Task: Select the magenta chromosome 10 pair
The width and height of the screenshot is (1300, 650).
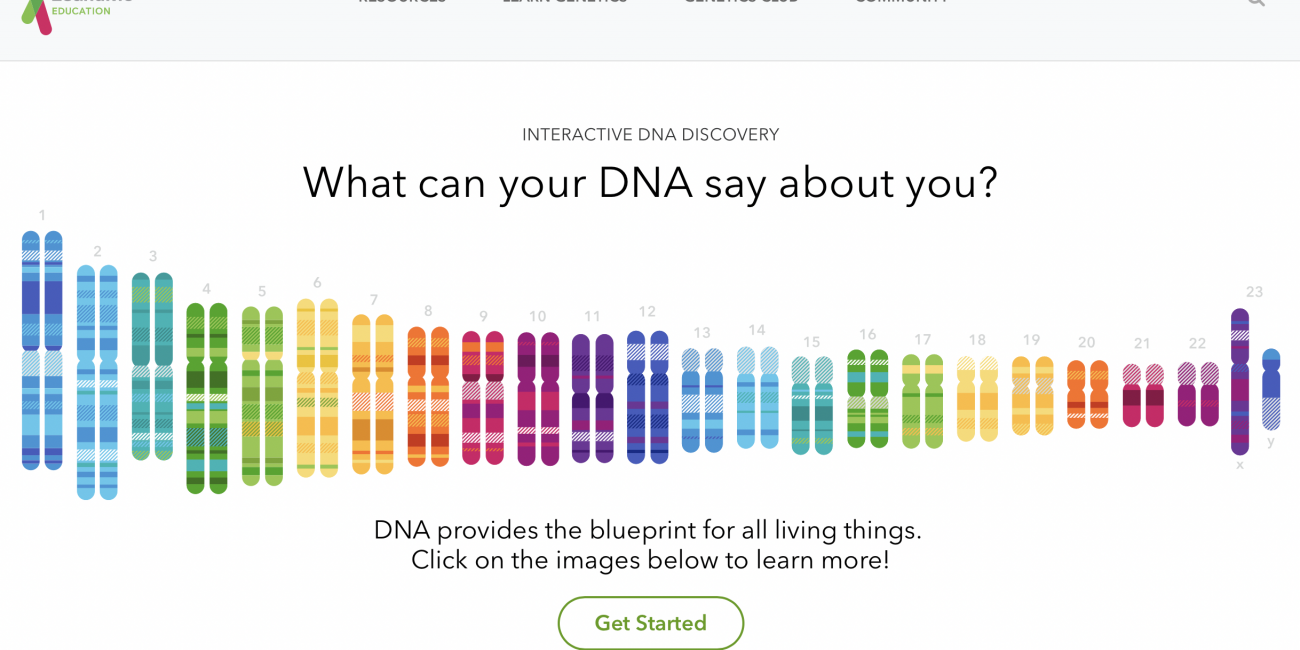Action: pos(538,399)
